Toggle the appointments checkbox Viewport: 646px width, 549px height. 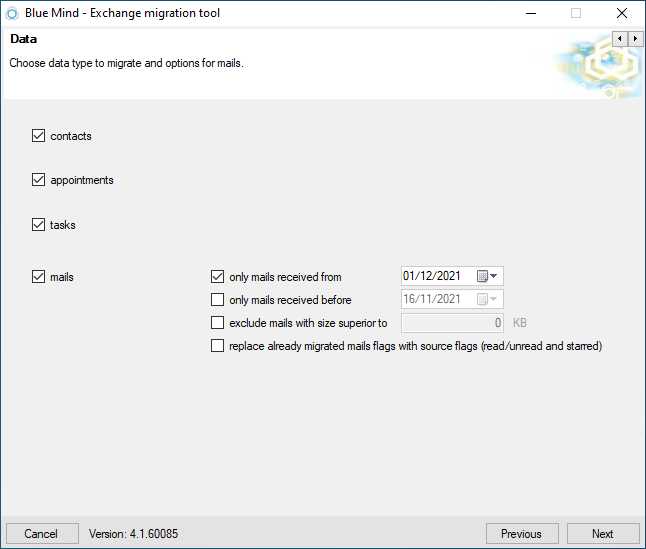click(x=38, y=180)
